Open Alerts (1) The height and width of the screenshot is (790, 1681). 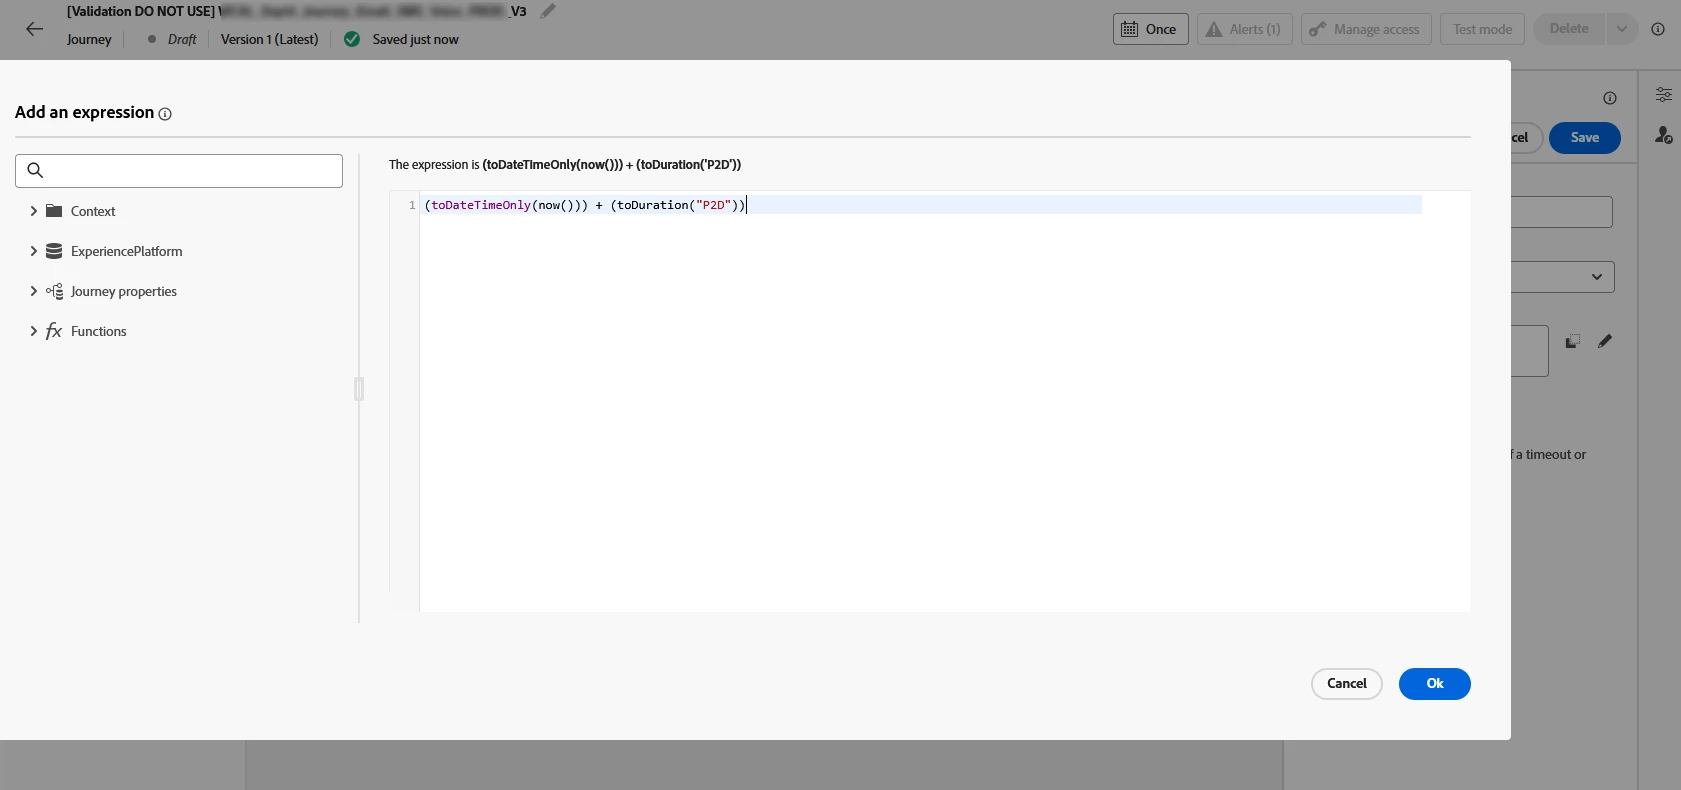tap(1244, 29)
